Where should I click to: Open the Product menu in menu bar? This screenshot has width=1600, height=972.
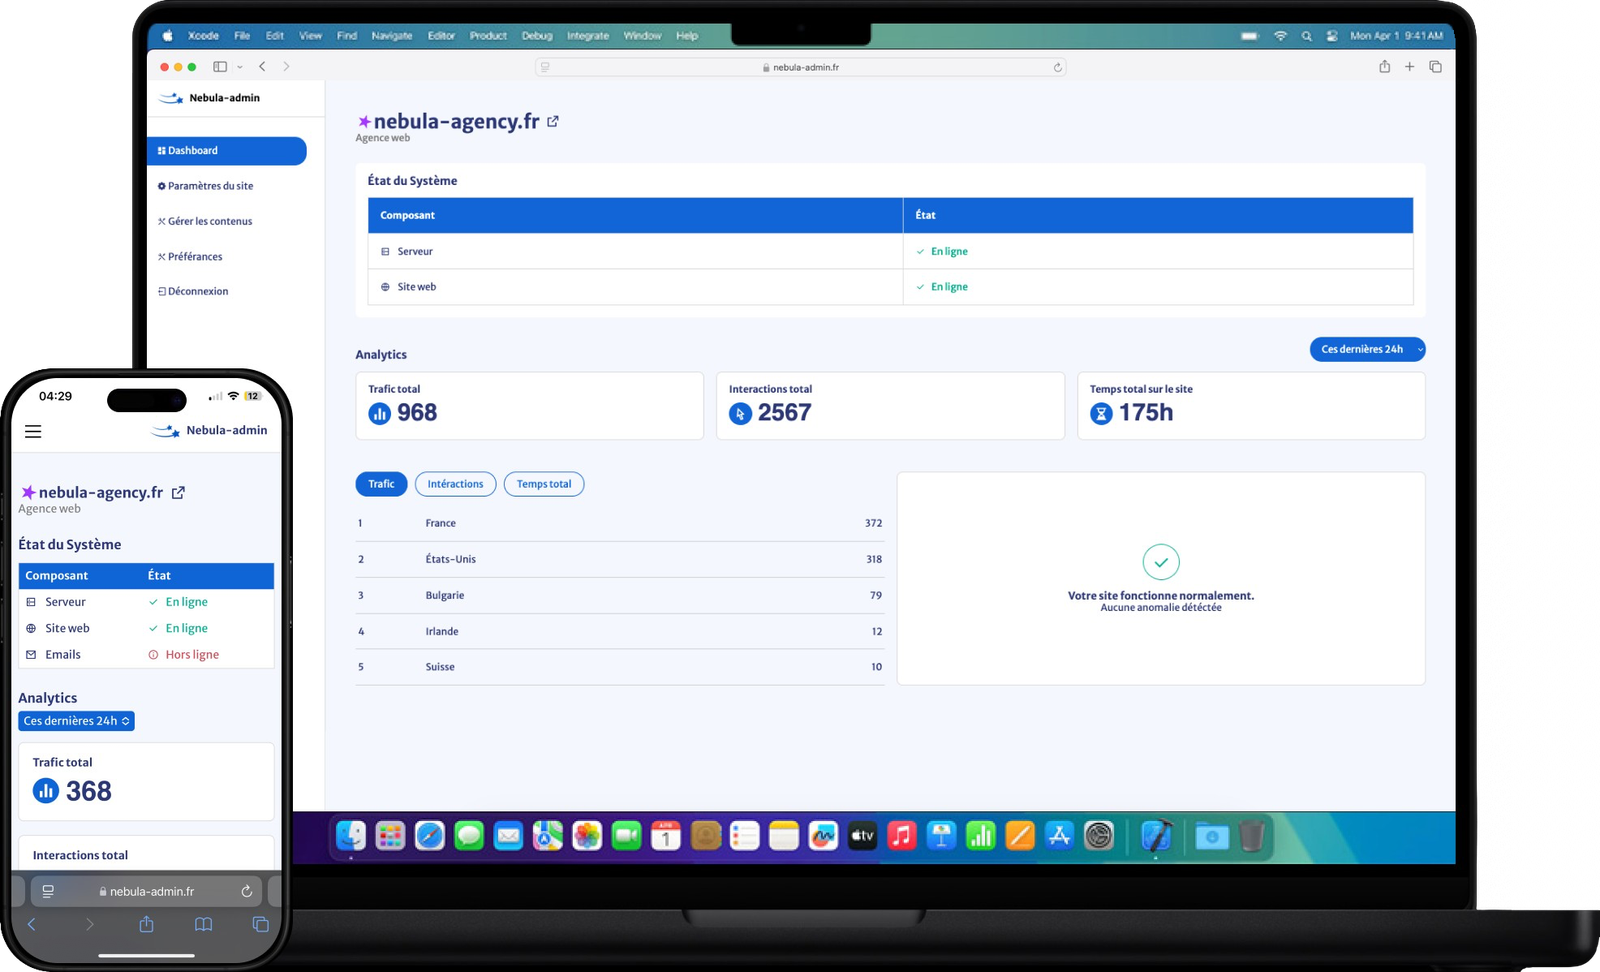pos(488,36)
